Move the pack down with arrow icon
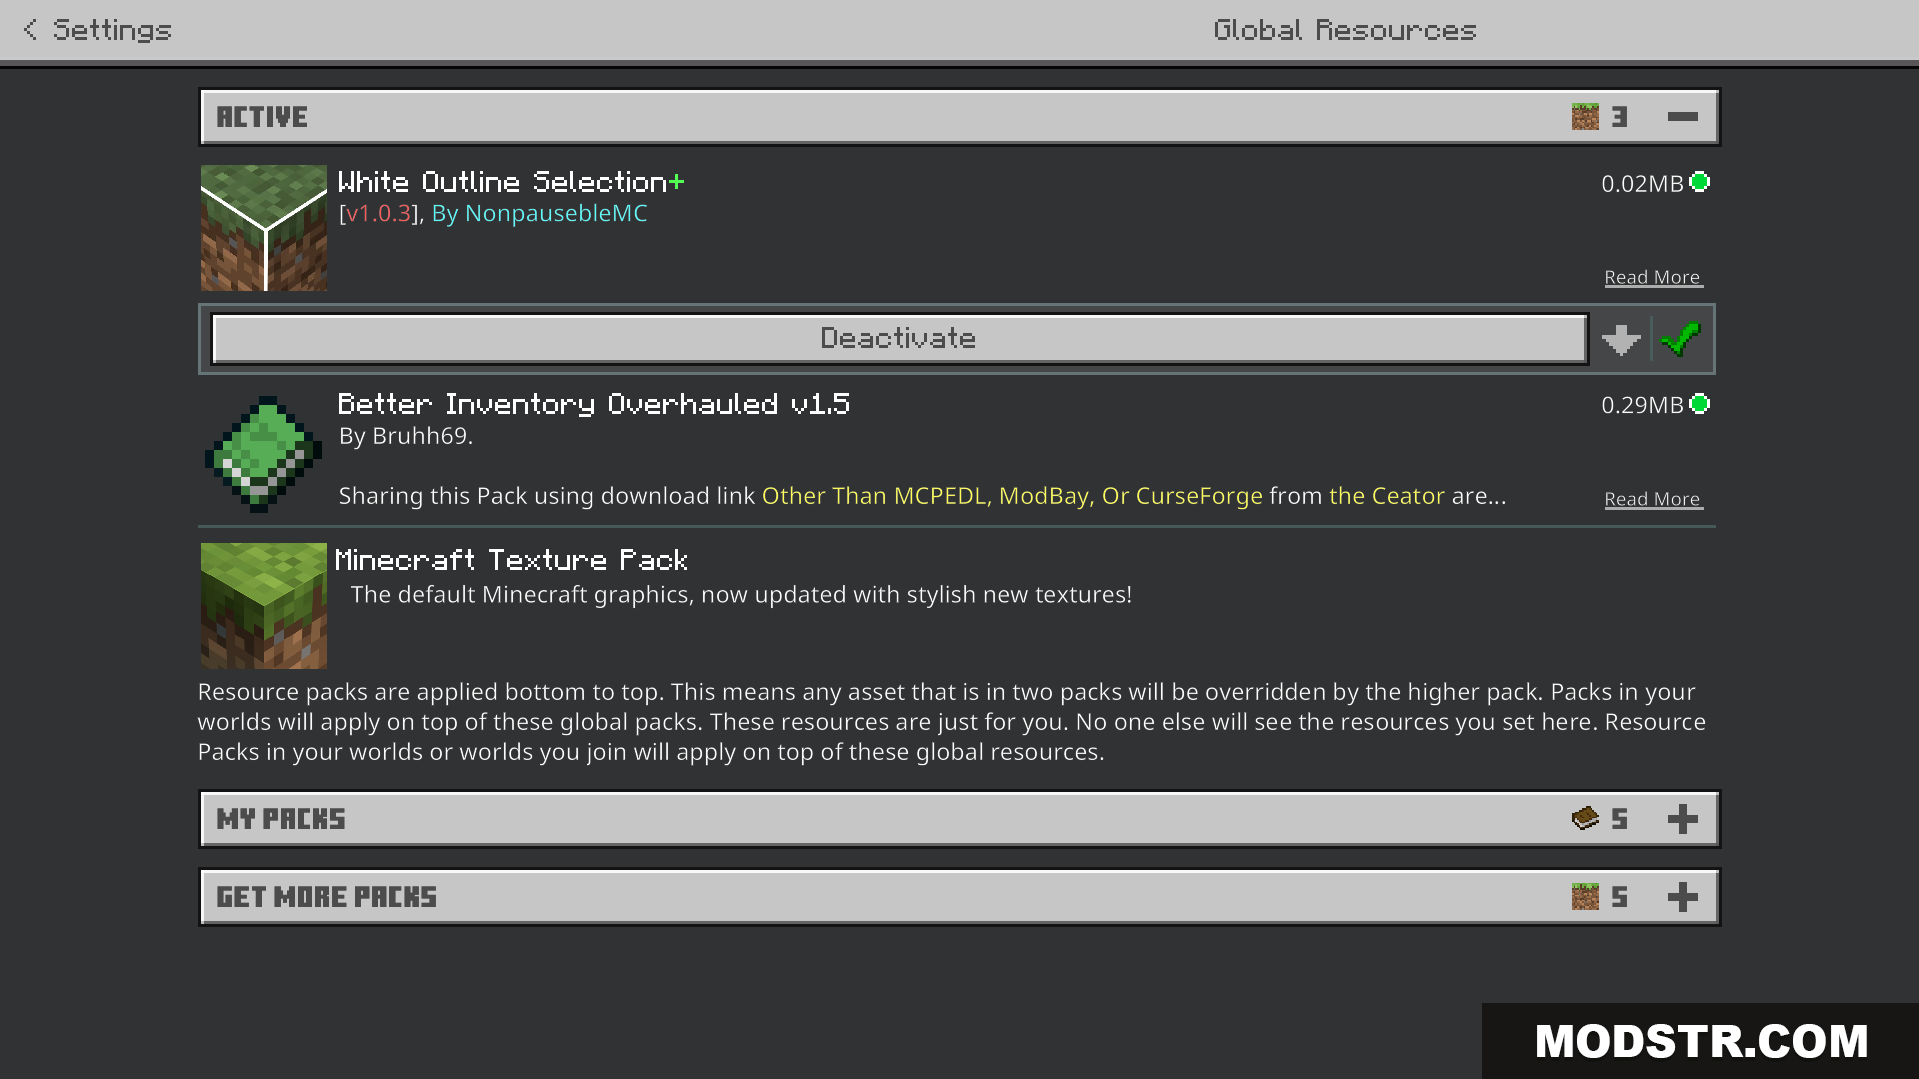 [1621, 339]
